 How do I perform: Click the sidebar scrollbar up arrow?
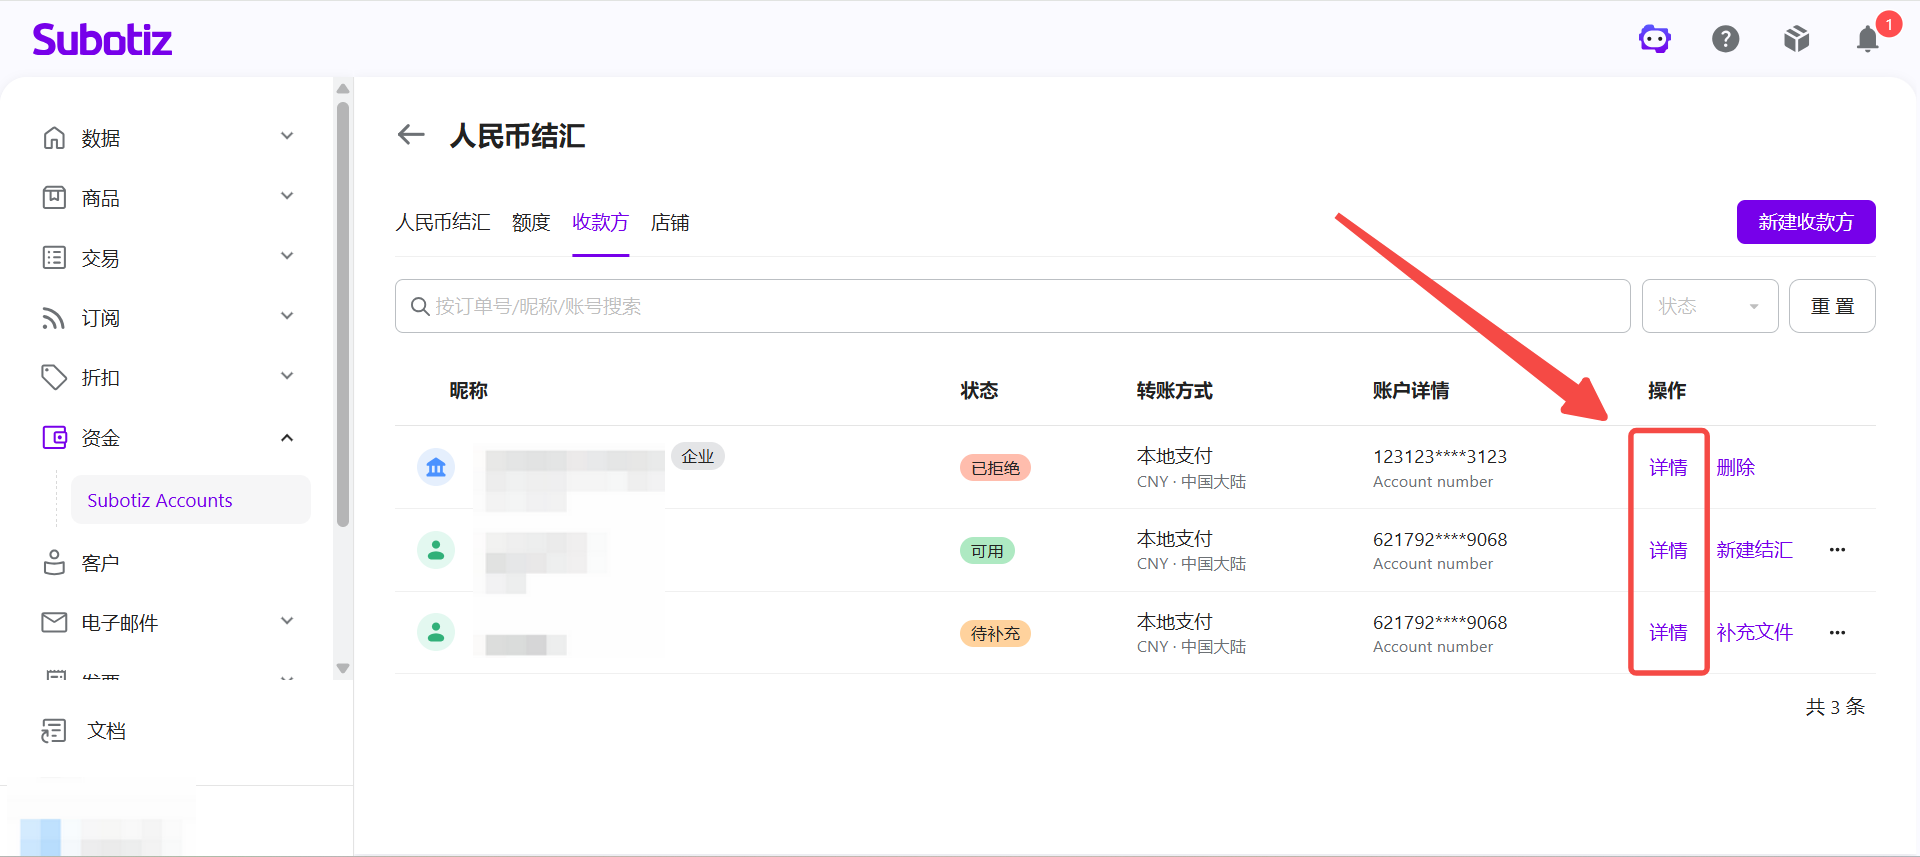click(x=343, y=88)
